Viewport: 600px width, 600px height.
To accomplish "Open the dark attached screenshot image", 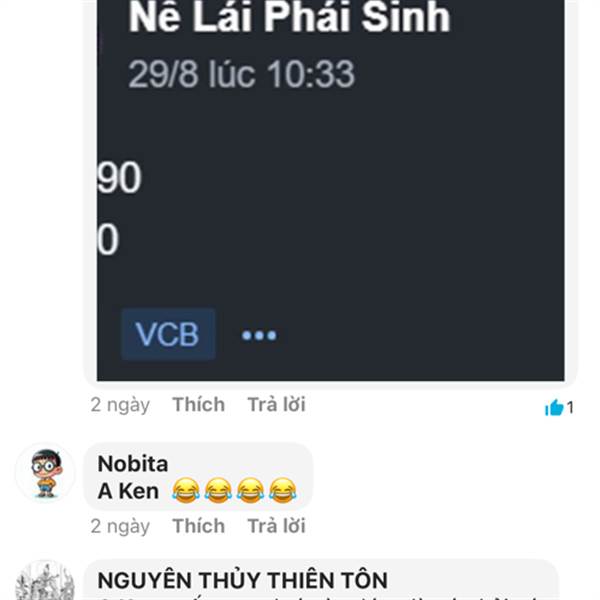I will tap(330, 190).
